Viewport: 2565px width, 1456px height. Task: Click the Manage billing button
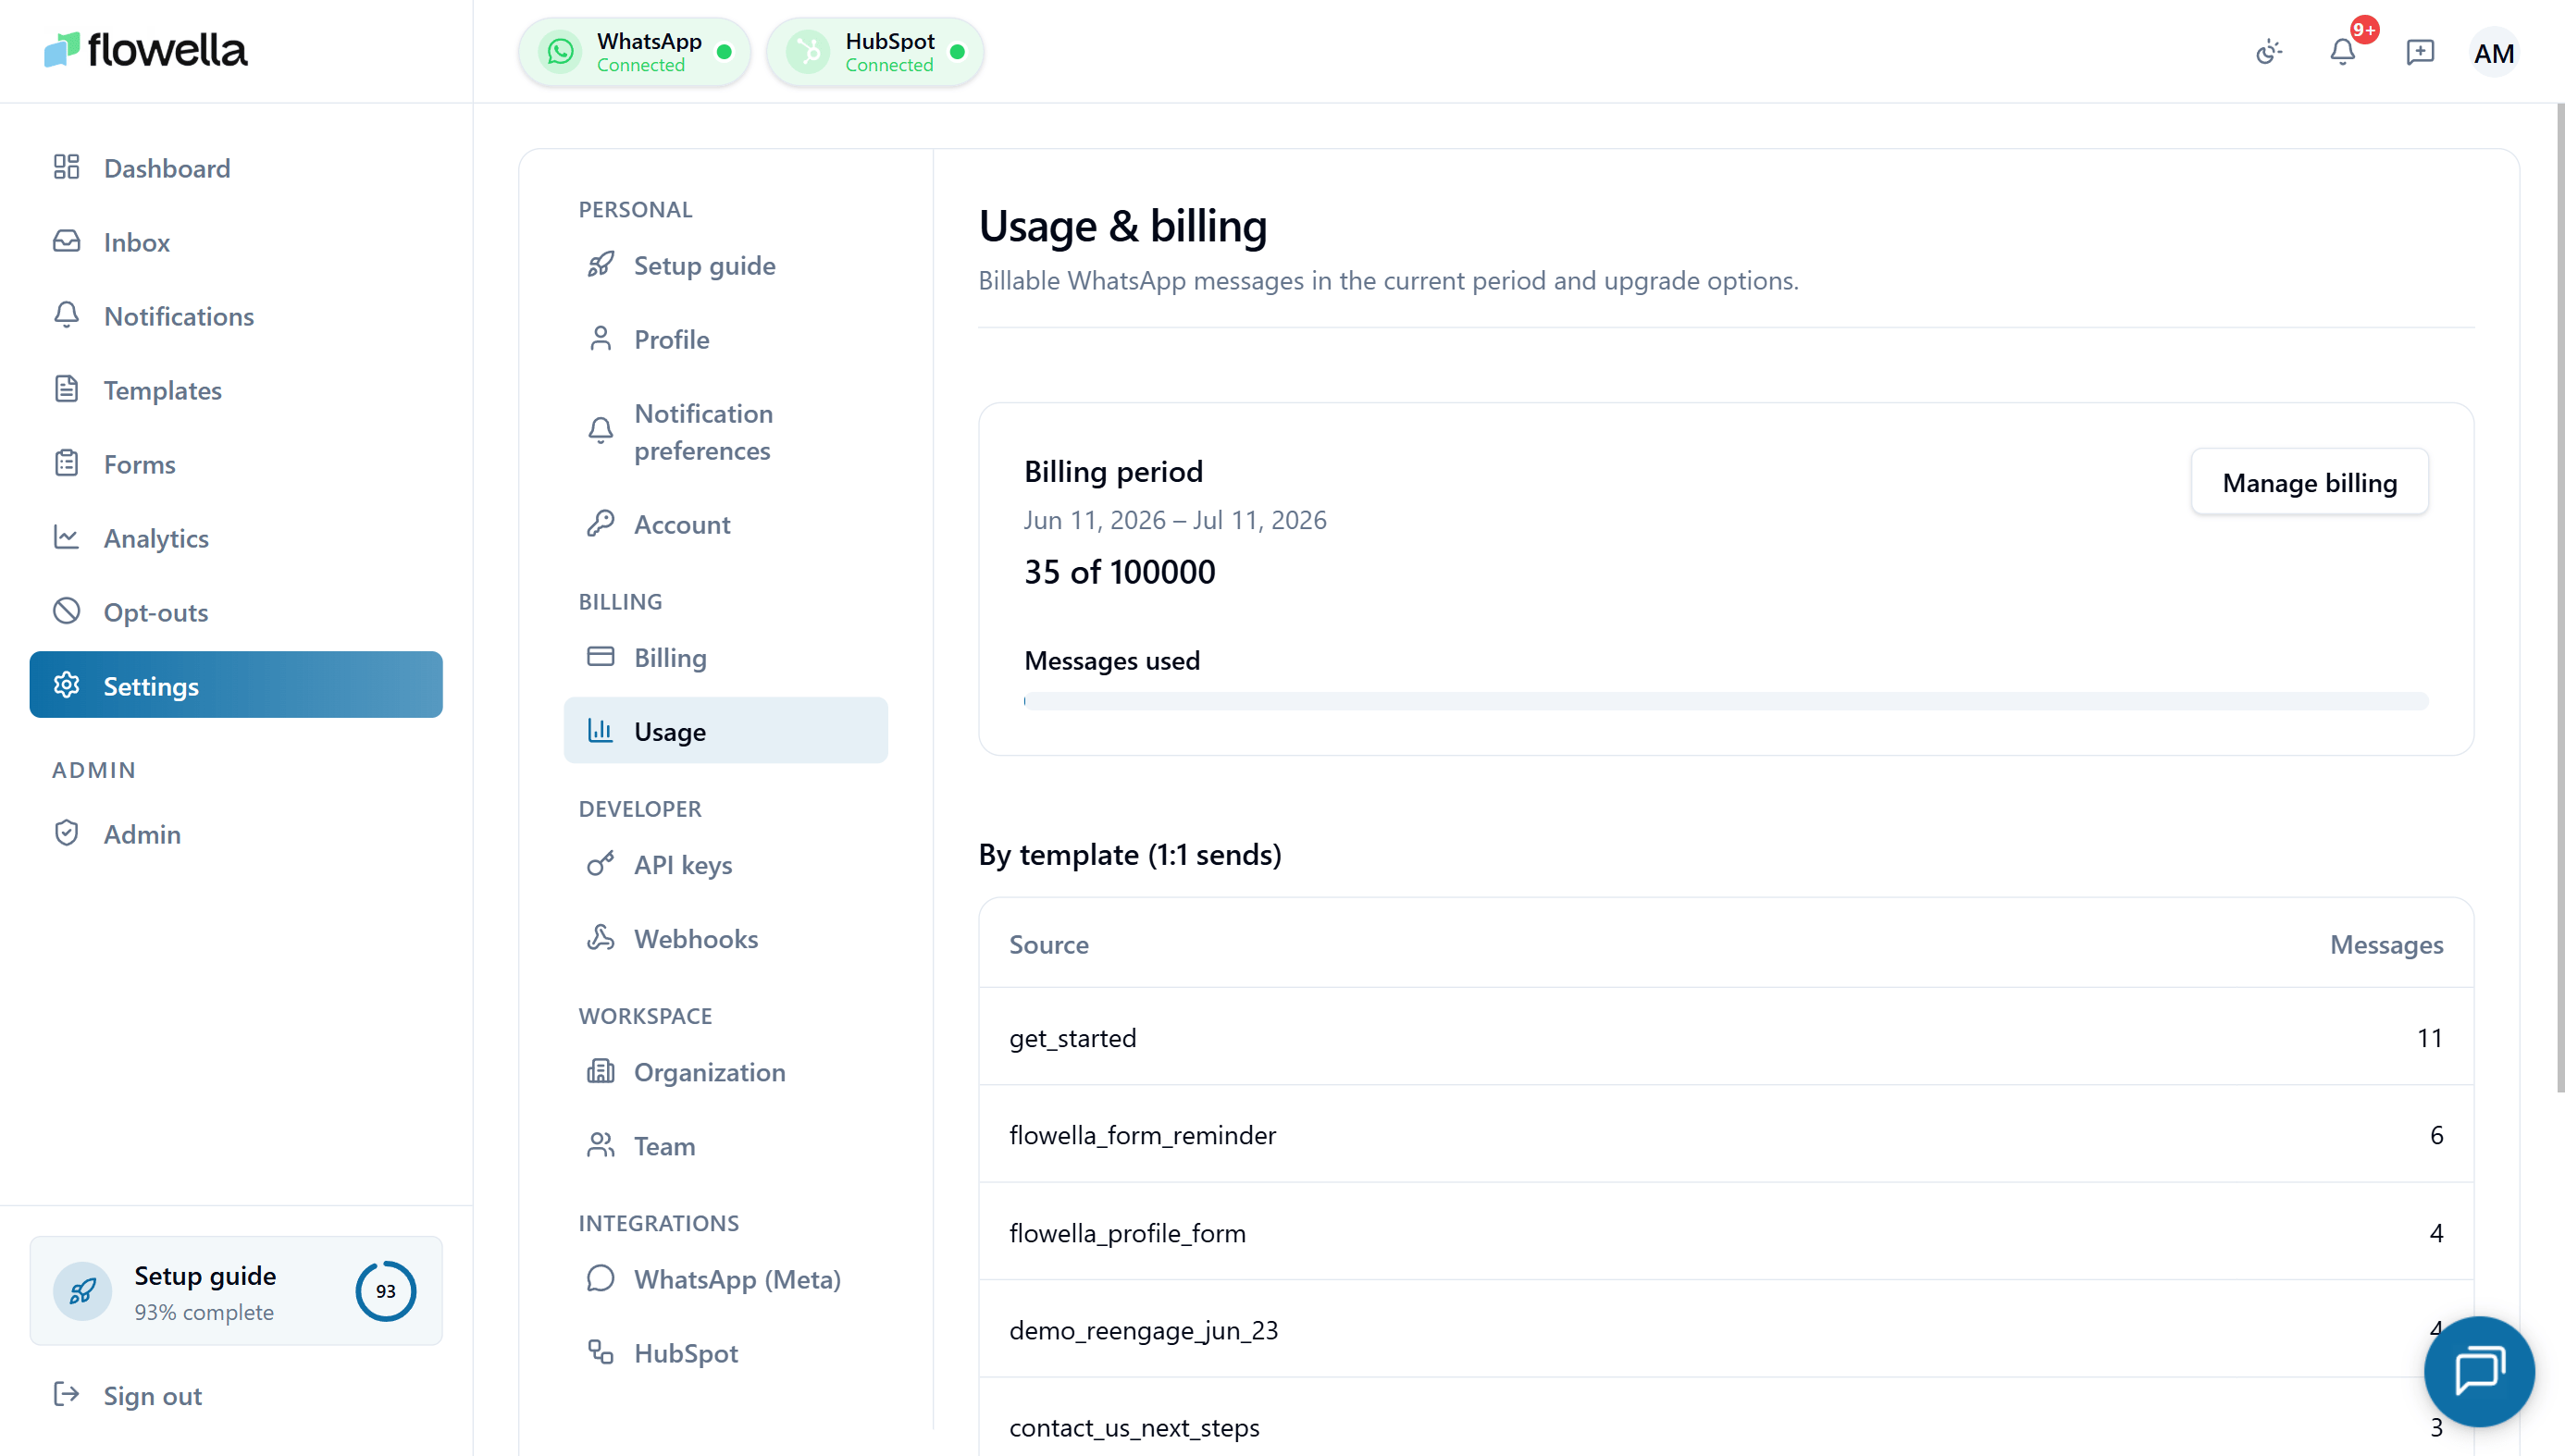(x=2309, y=482)
